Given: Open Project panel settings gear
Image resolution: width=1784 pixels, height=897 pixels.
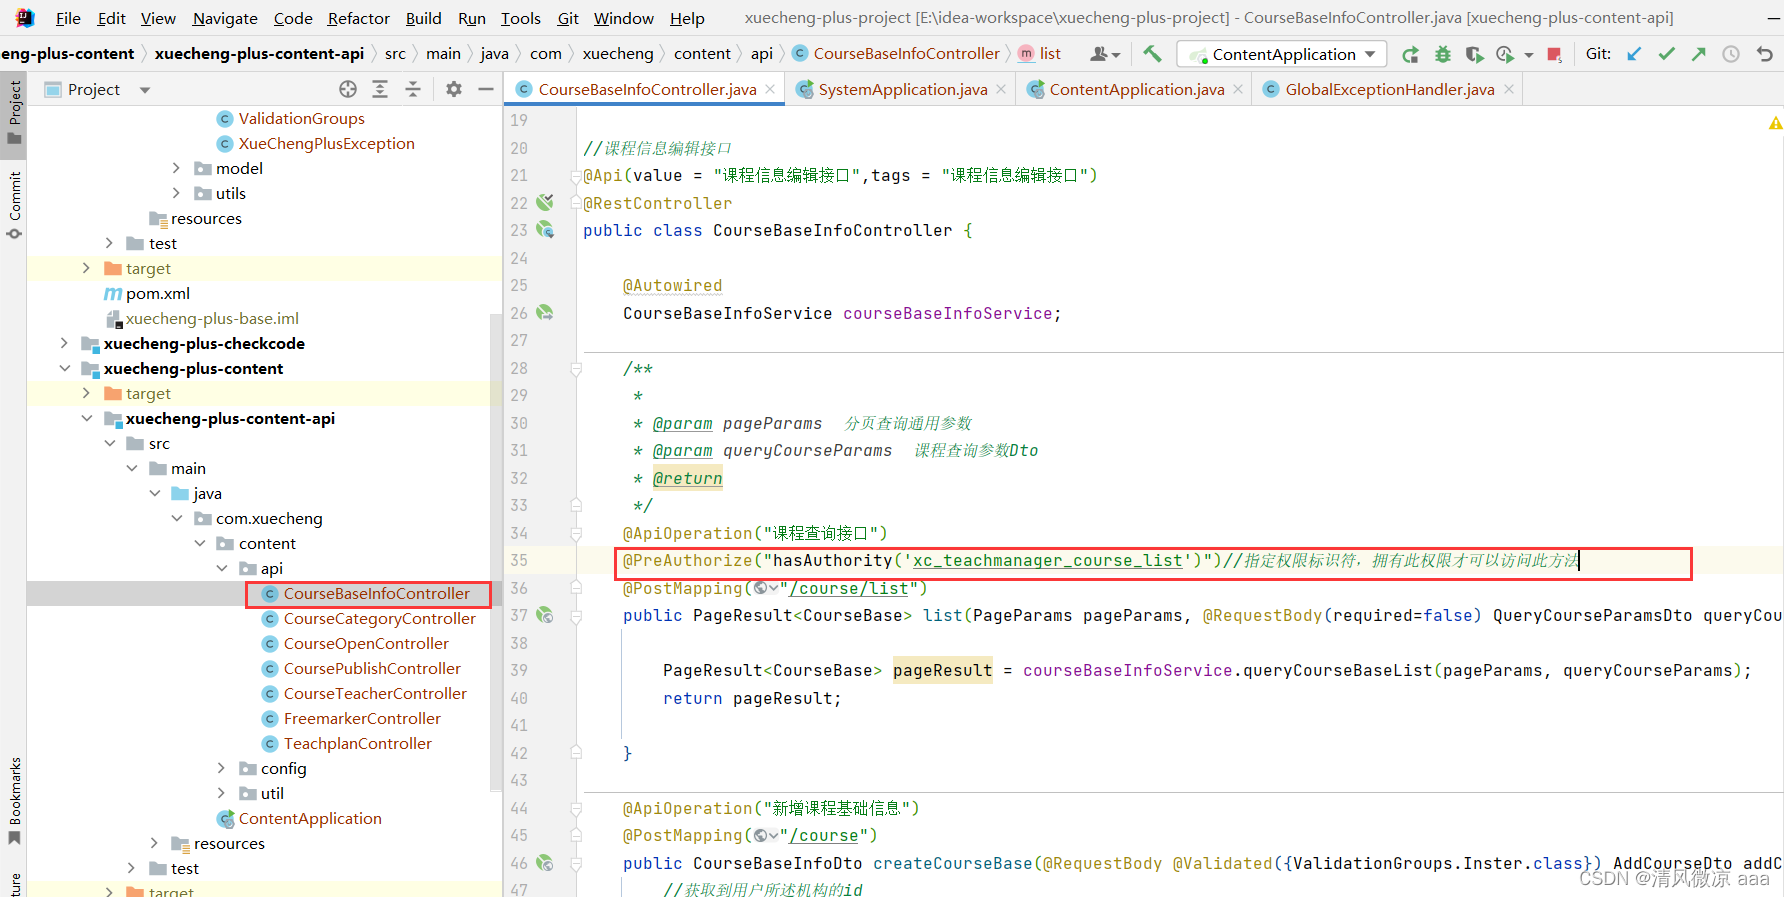Looking at the screenshot, I should tap(454, 89).
